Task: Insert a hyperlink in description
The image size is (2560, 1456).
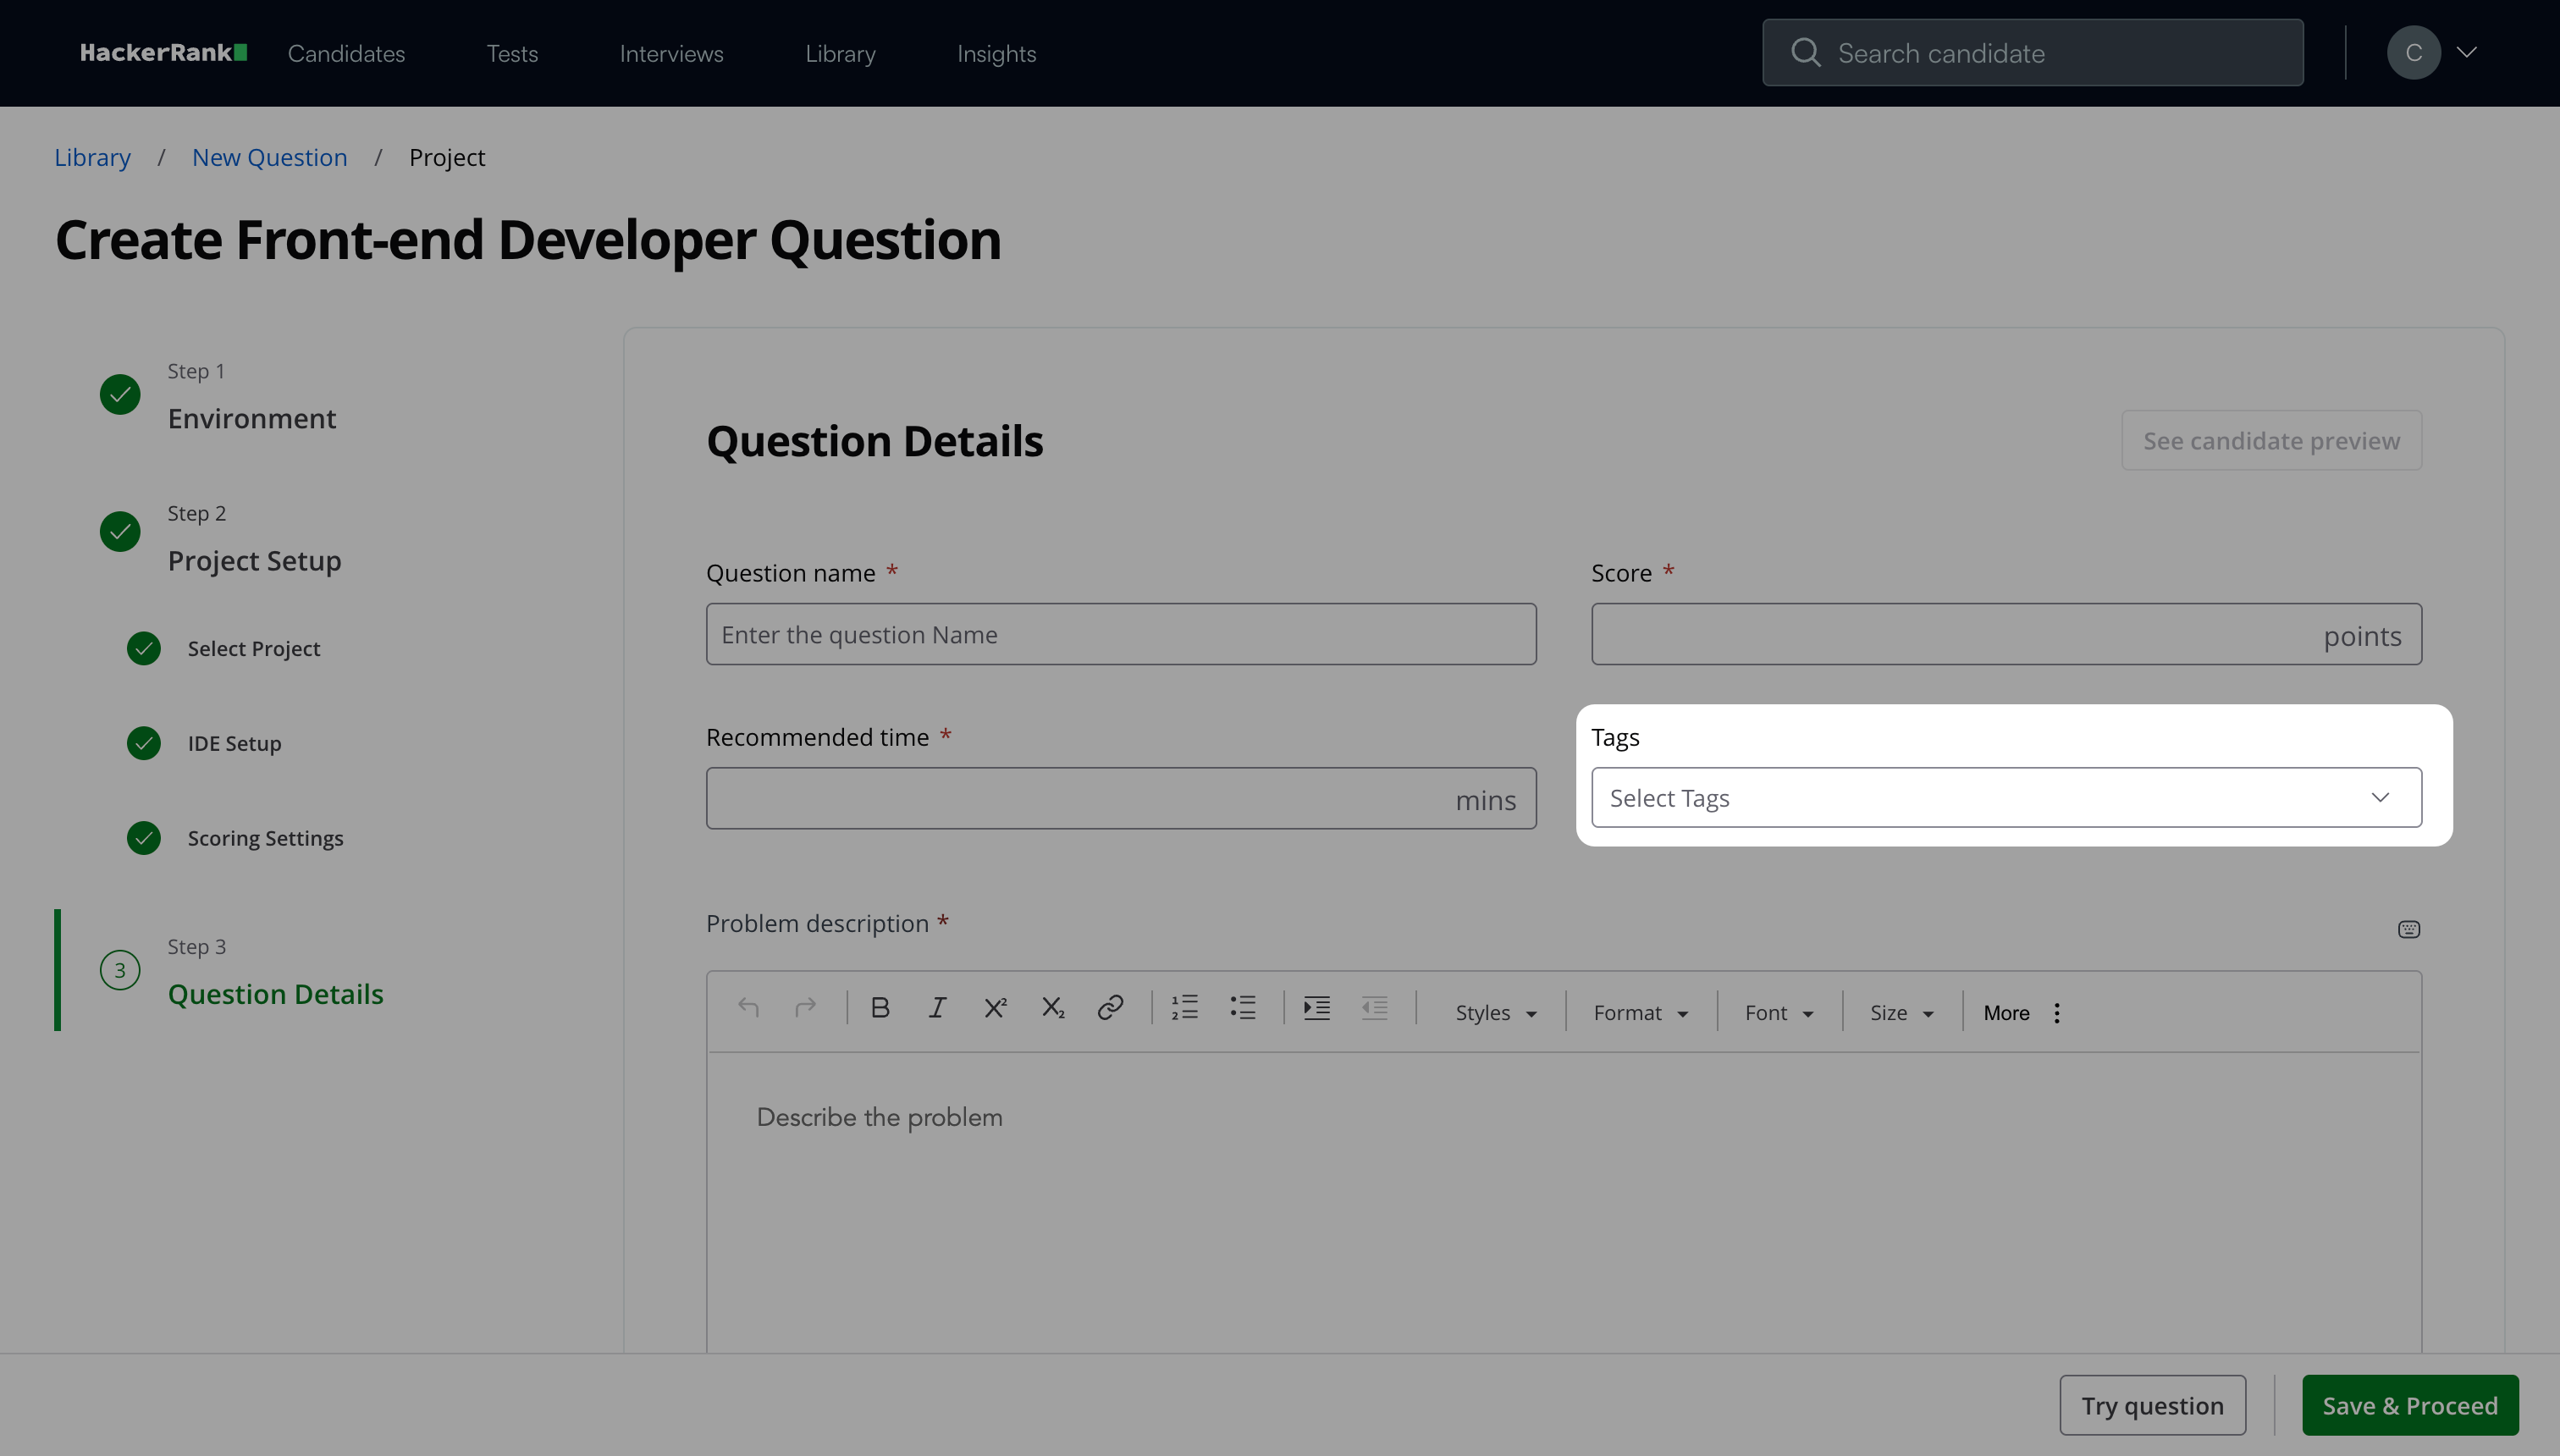Action: pyautogui.click(x=1110, y=1008)
